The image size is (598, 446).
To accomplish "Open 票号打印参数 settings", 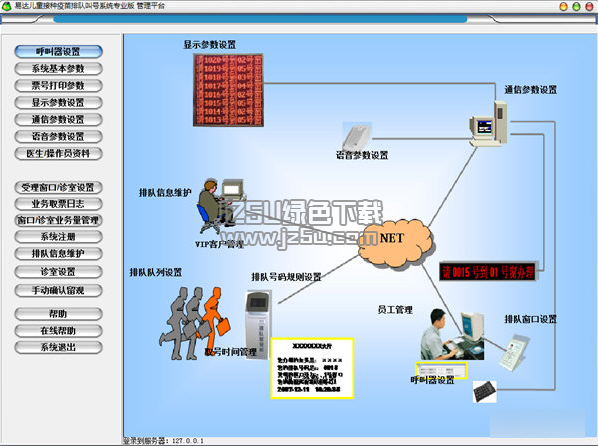I will point(58,85).
